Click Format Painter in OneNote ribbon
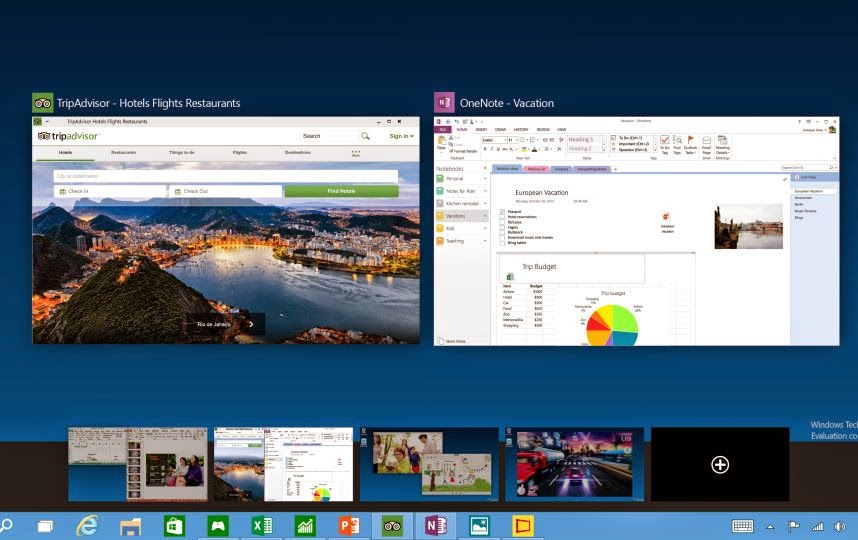 point(462,152)
